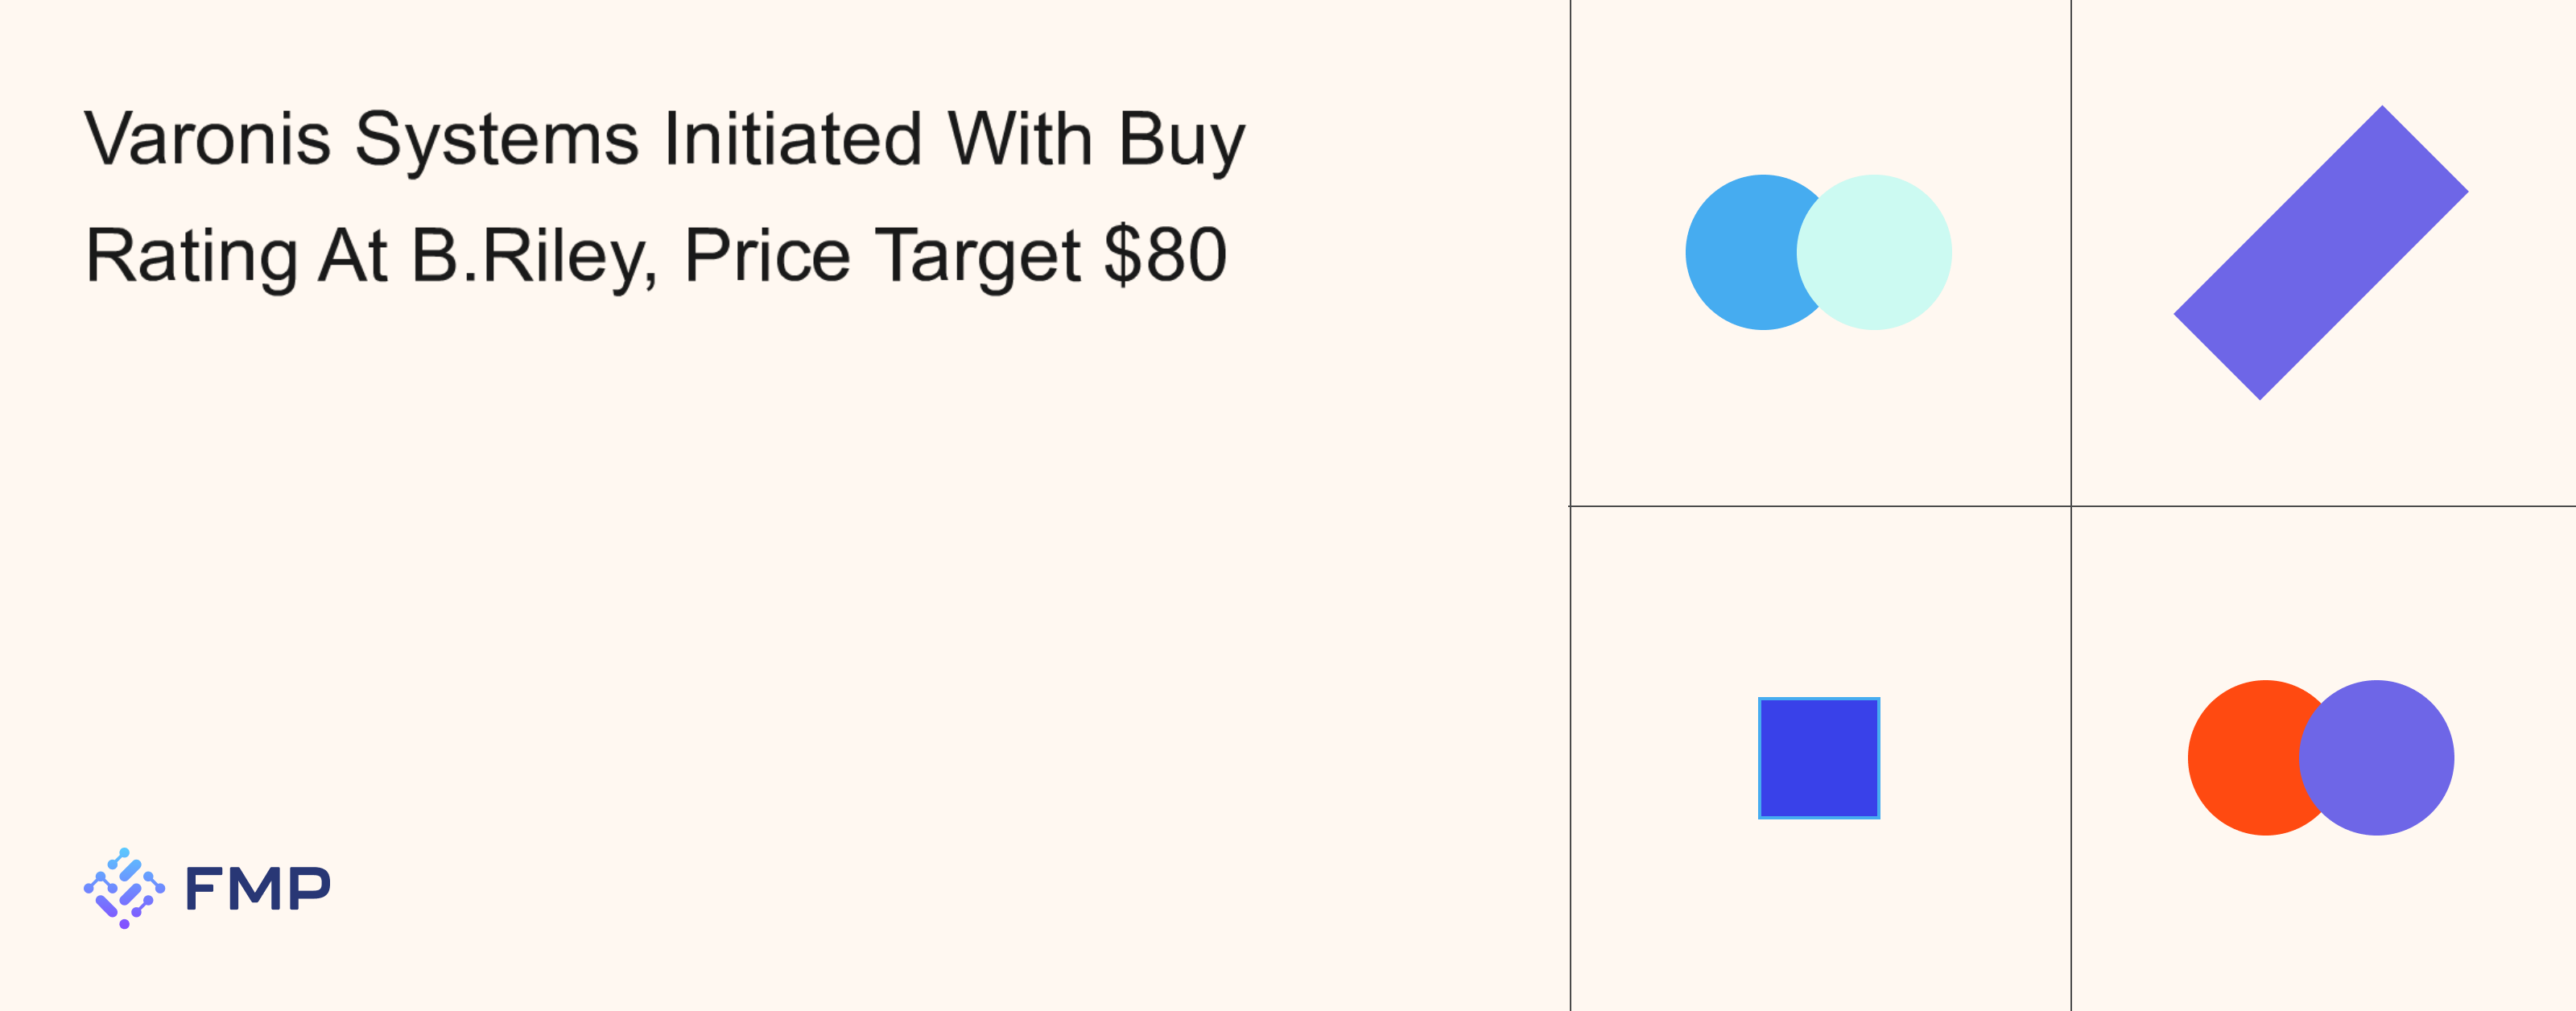
Task: Click the FMP diamond logo icon
Action: pos(124,888)
